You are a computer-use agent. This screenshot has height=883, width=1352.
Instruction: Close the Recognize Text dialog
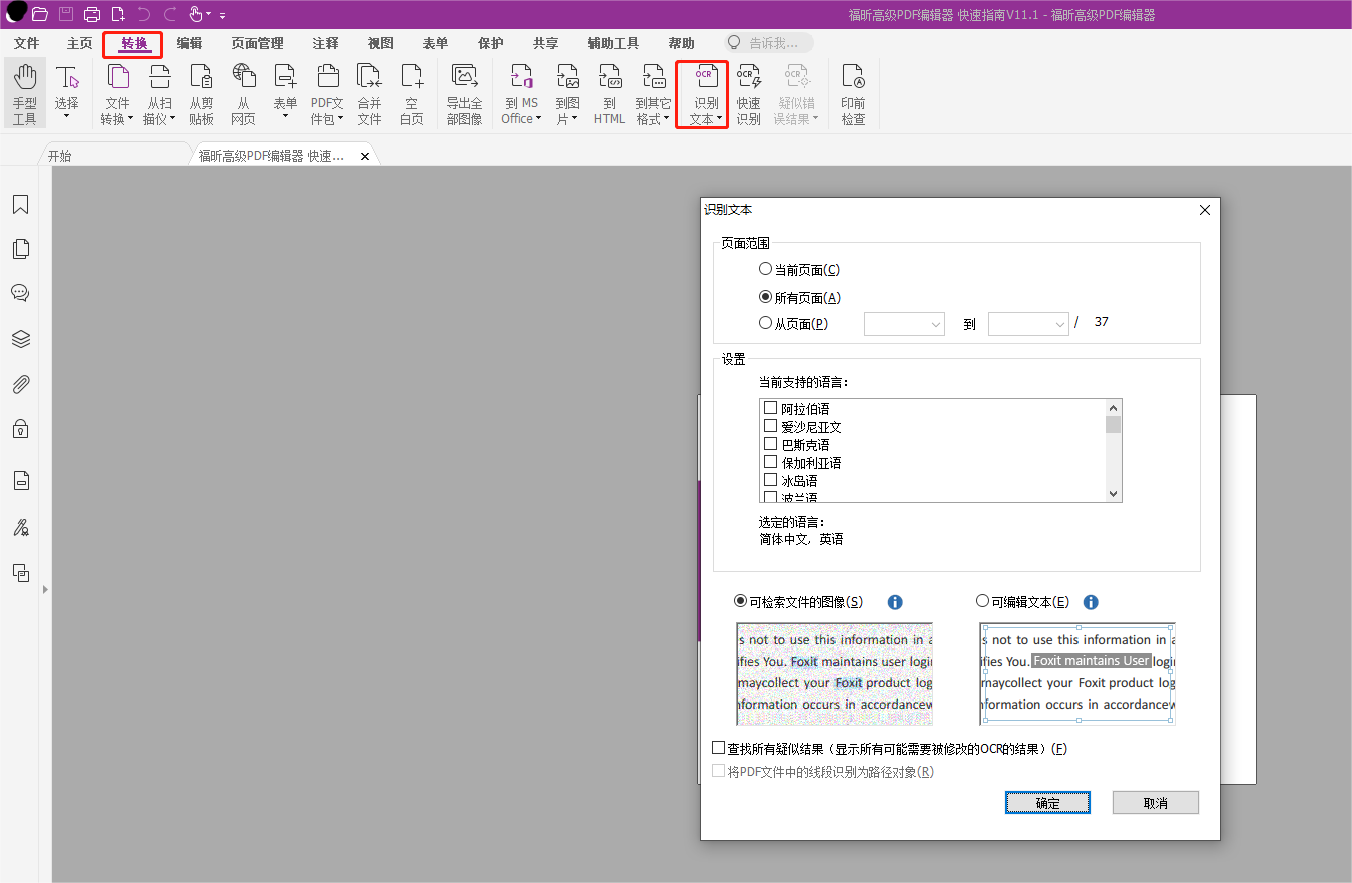tap(1205, 210)
